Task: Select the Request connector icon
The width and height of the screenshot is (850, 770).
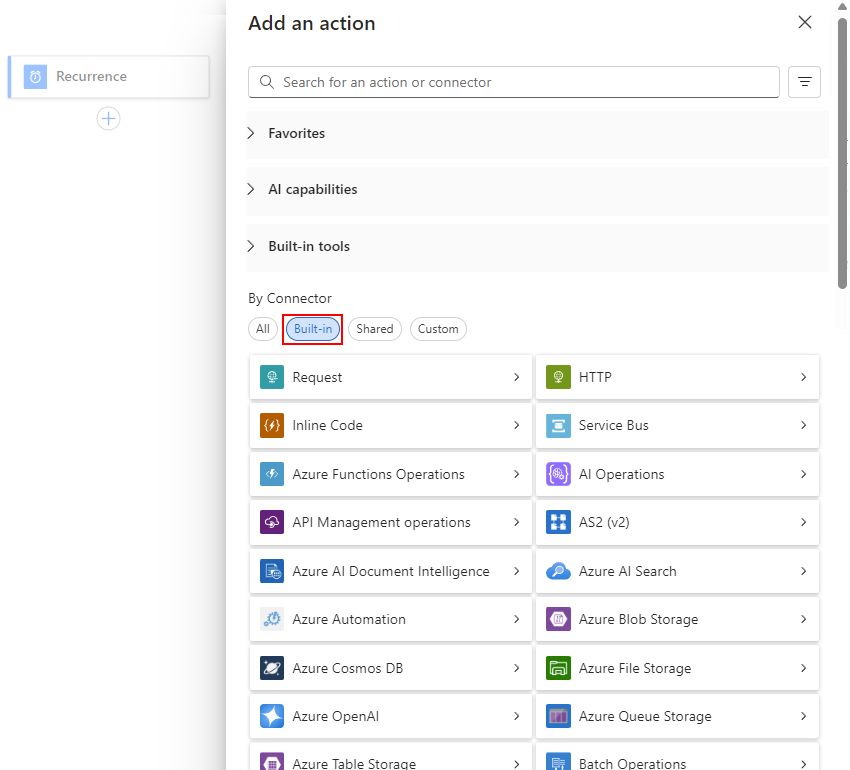Action: (270, 377)
